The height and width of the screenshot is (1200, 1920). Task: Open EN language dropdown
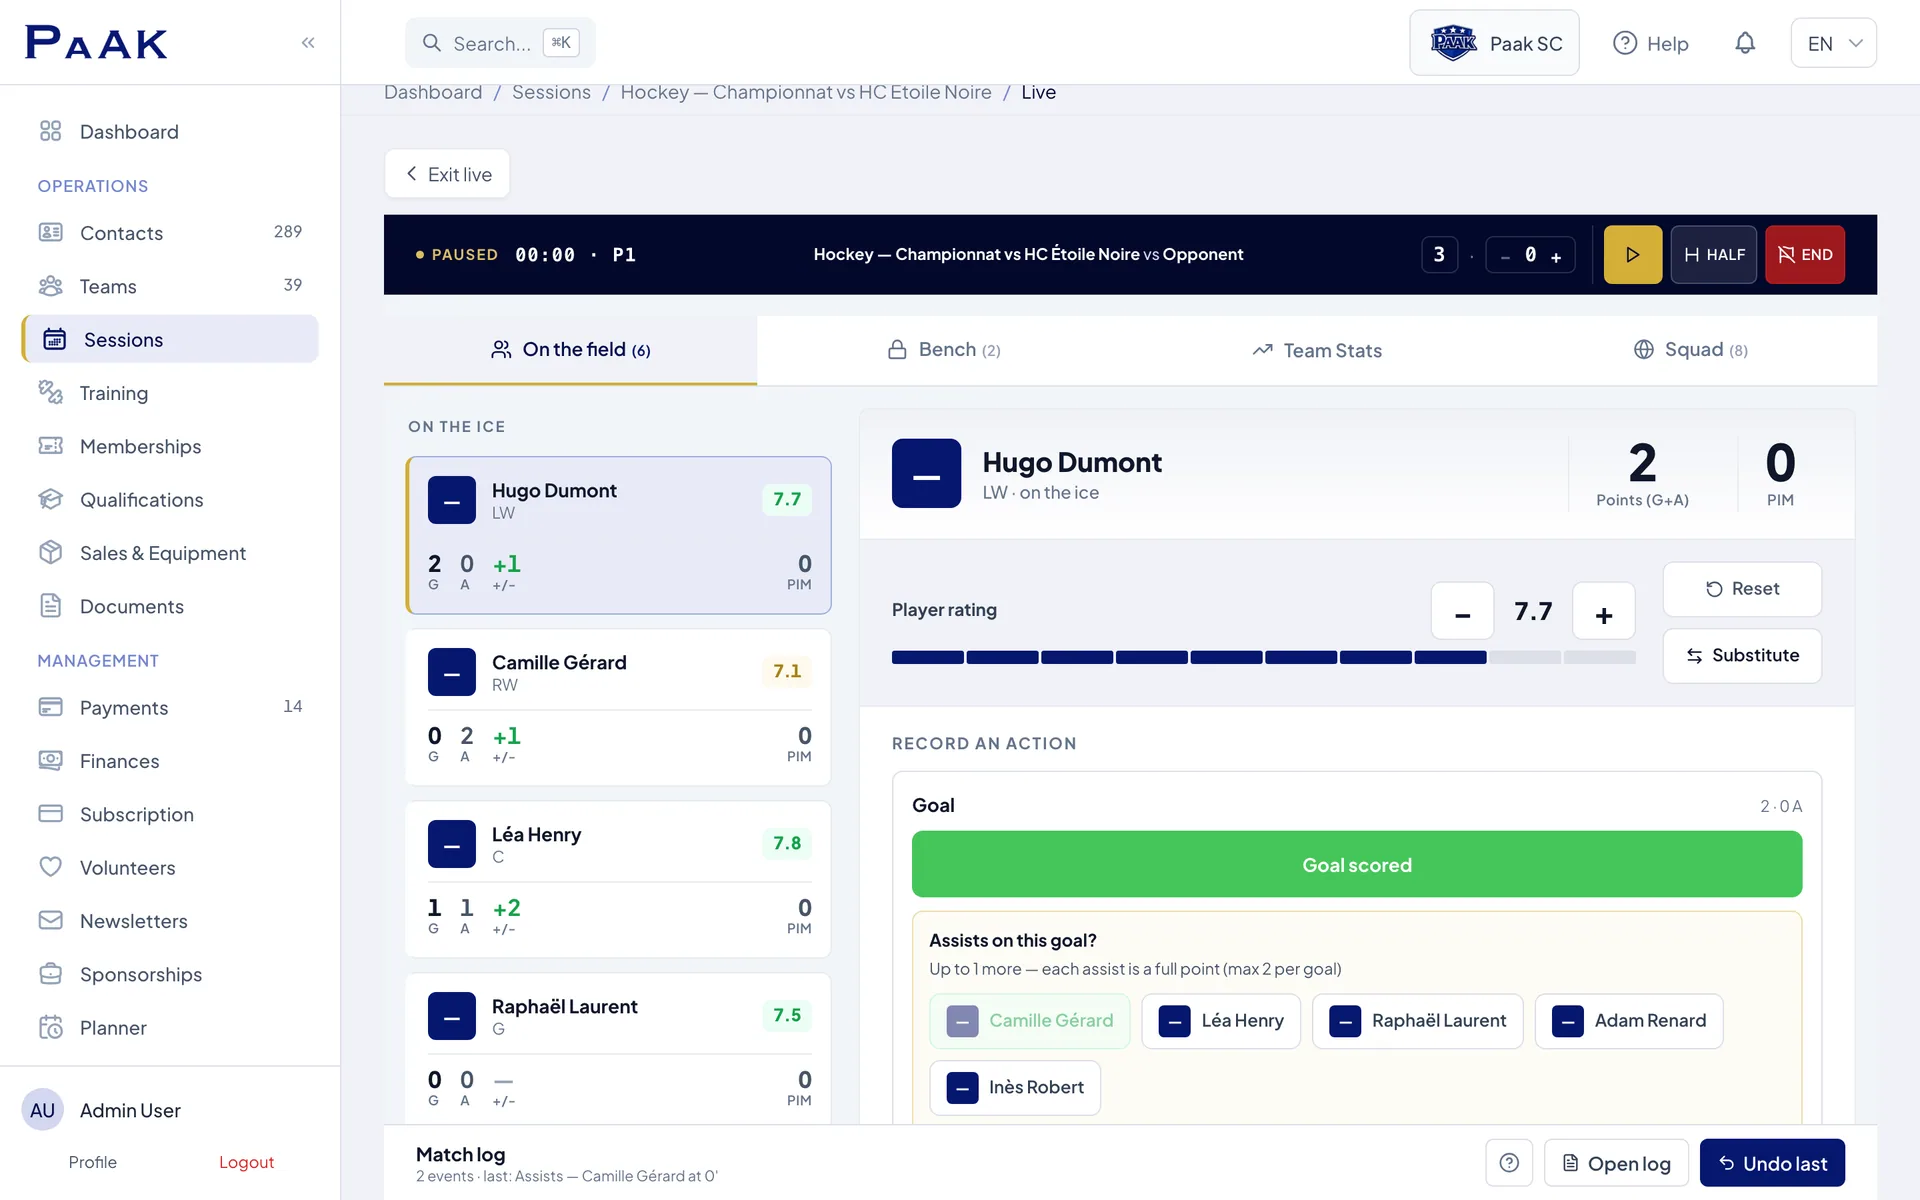(x=1833, y=43)
